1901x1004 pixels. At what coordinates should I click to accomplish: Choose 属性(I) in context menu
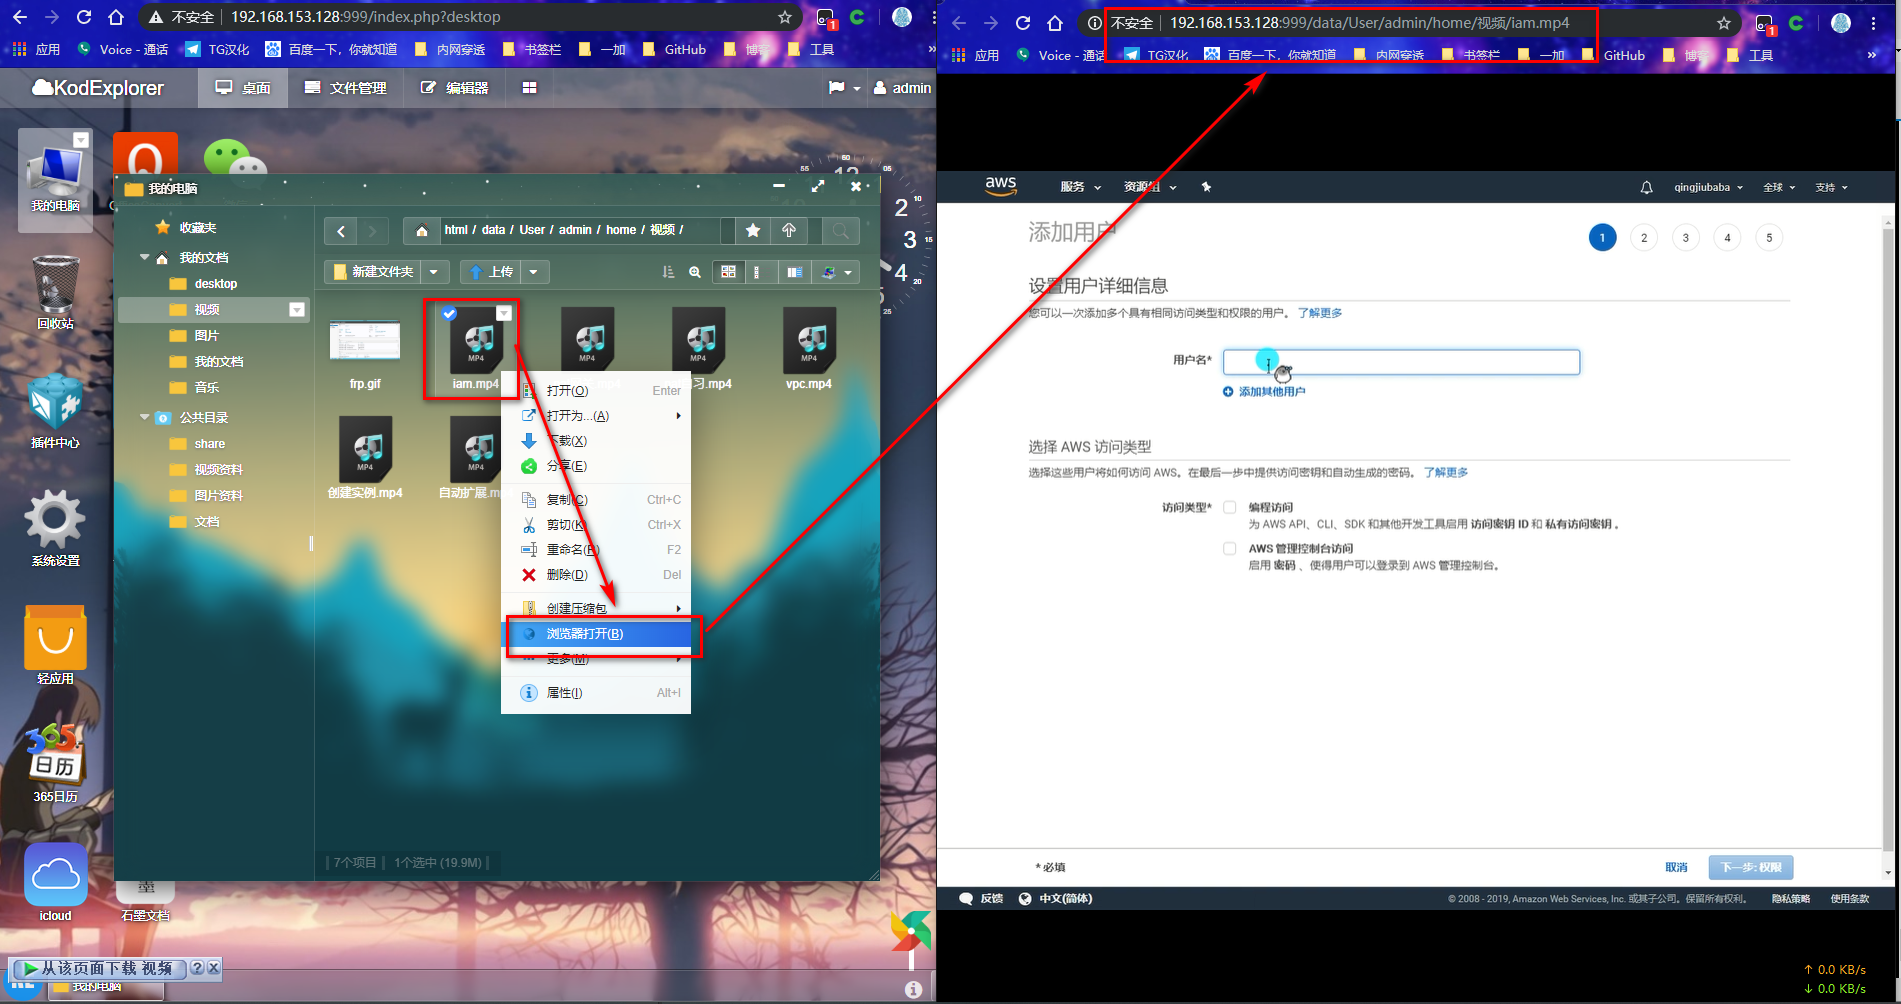tap(596, 693)
